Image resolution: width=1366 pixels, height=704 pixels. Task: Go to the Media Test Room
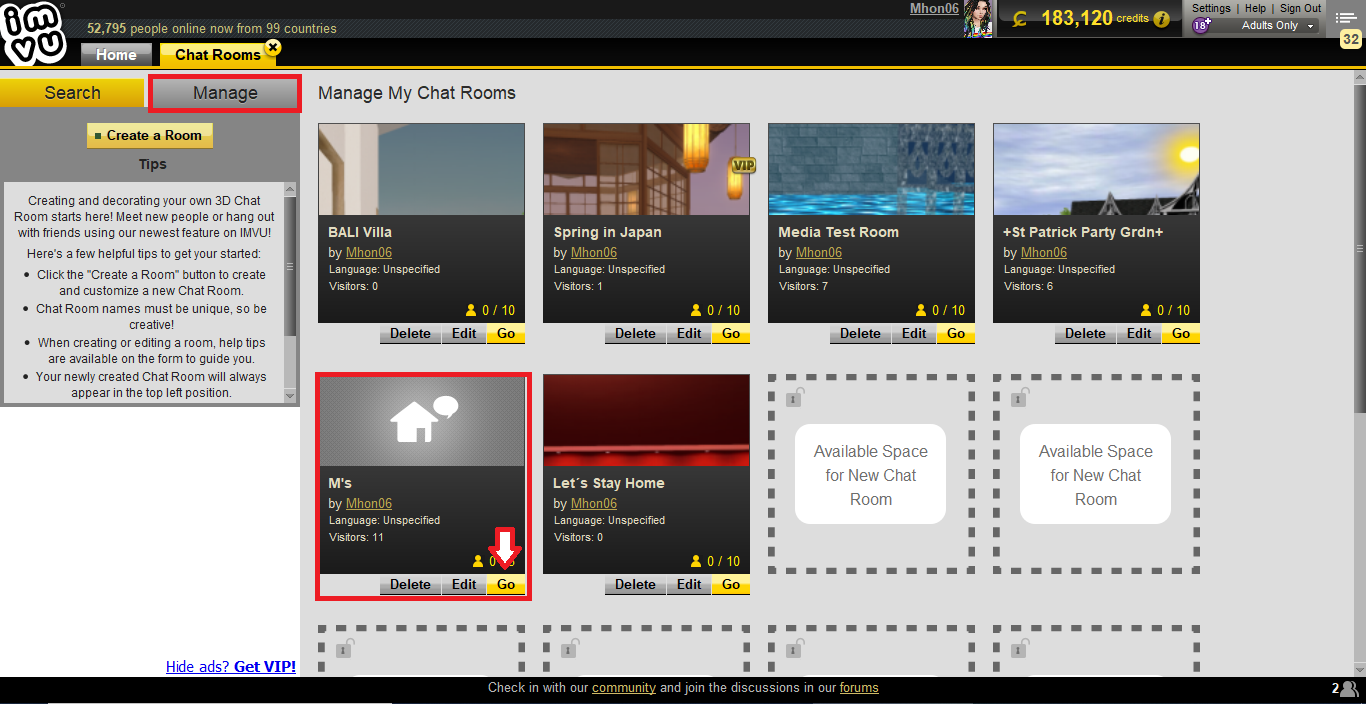click(x=956, y=333)
